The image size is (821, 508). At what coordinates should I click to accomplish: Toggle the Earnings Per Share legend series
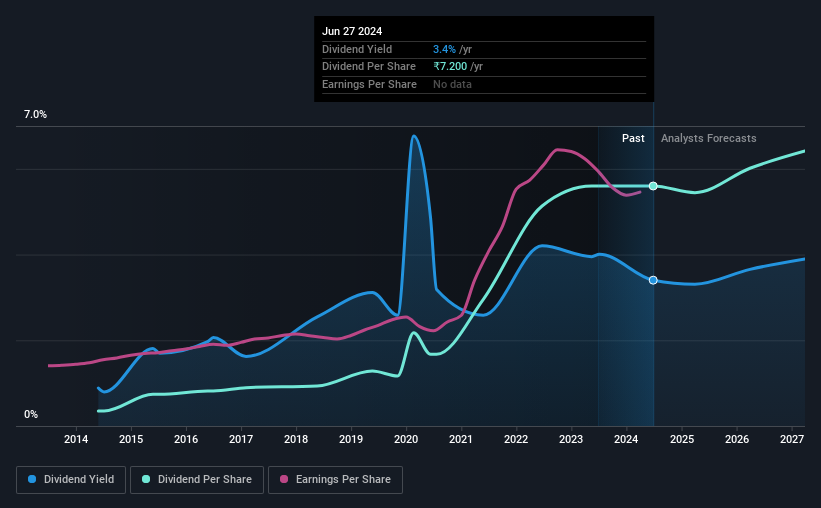pos(335,479)
